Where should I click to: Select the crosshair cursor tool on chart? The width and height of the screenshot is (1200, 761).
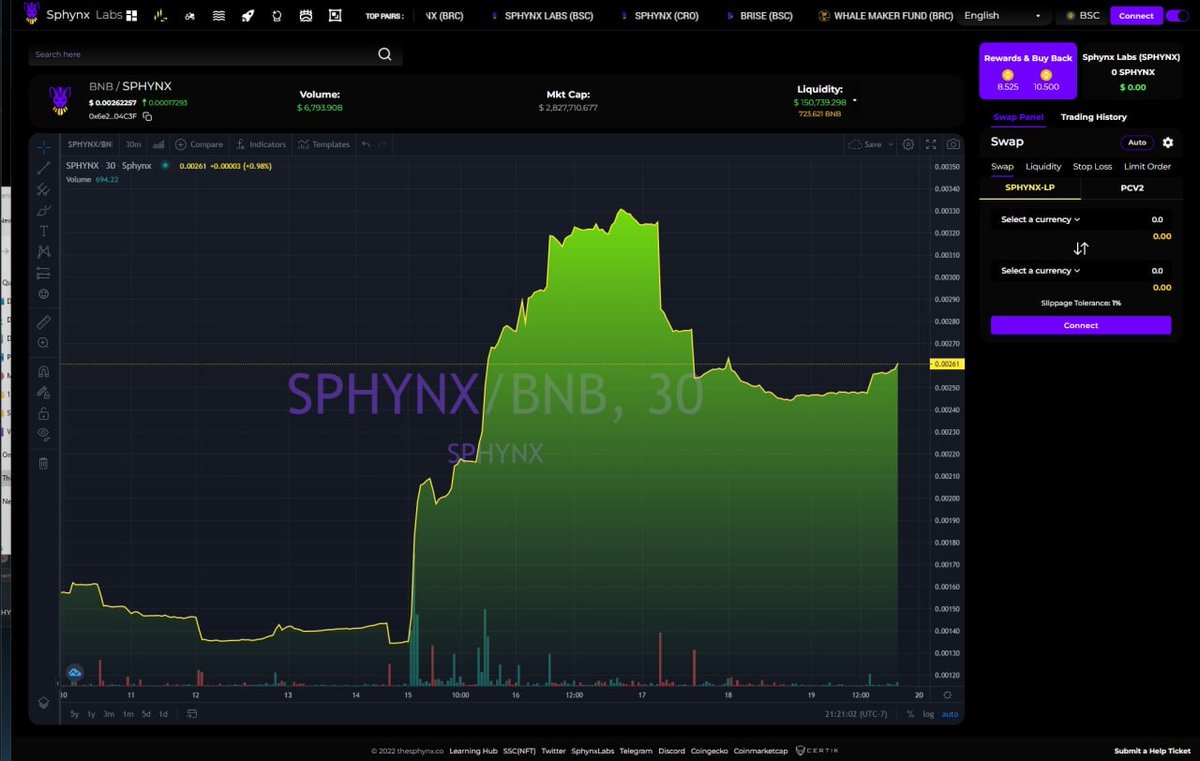[43, 146]
